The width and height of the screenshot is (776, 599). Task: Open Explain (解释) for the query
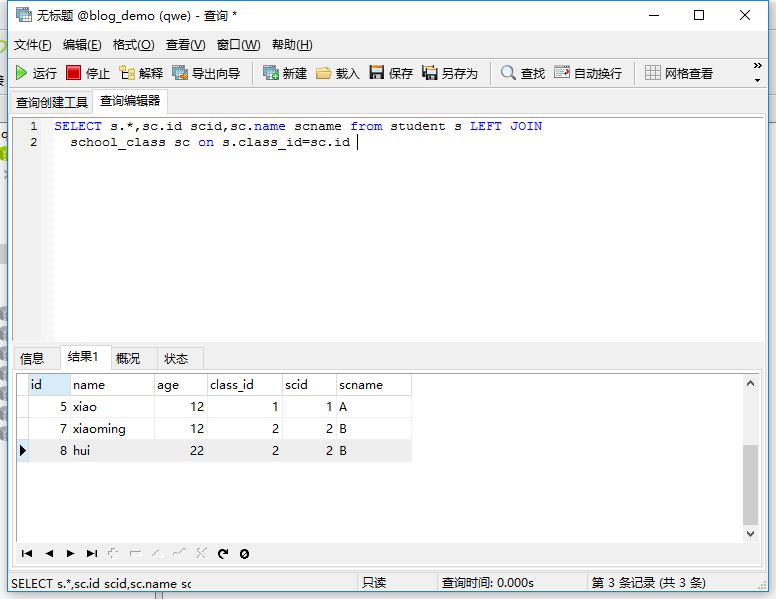pyautogui.click(x=141, y=73)
